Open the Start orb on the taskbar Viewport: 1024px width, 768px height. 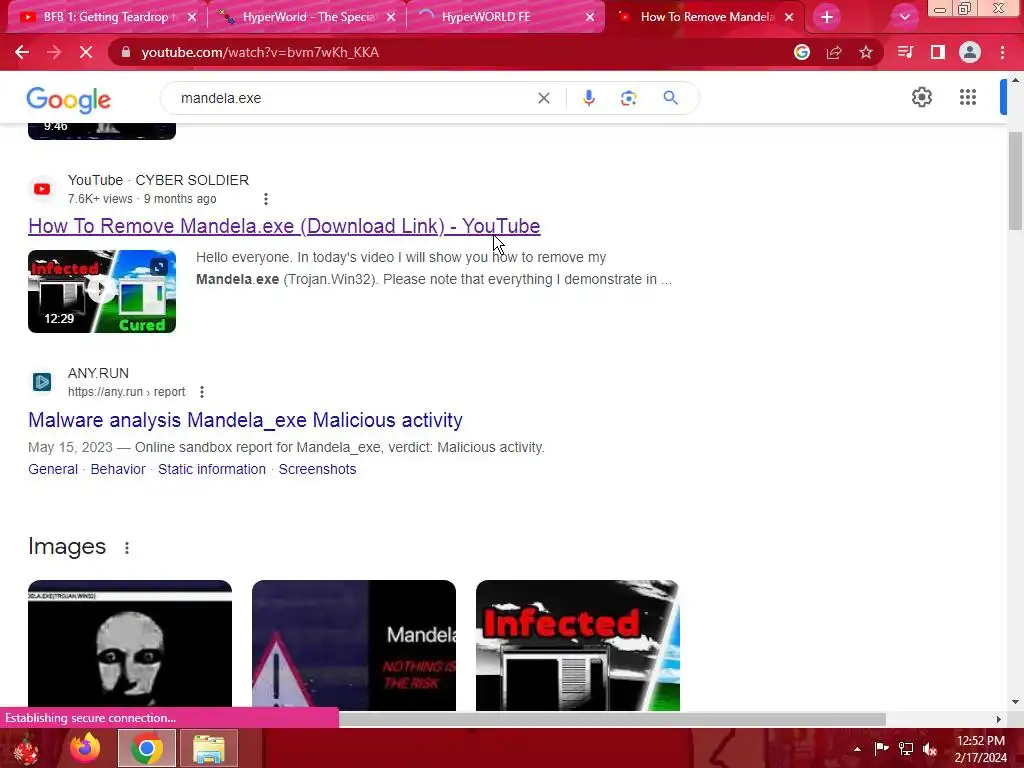pyautogui.click(x=26, y=748)
